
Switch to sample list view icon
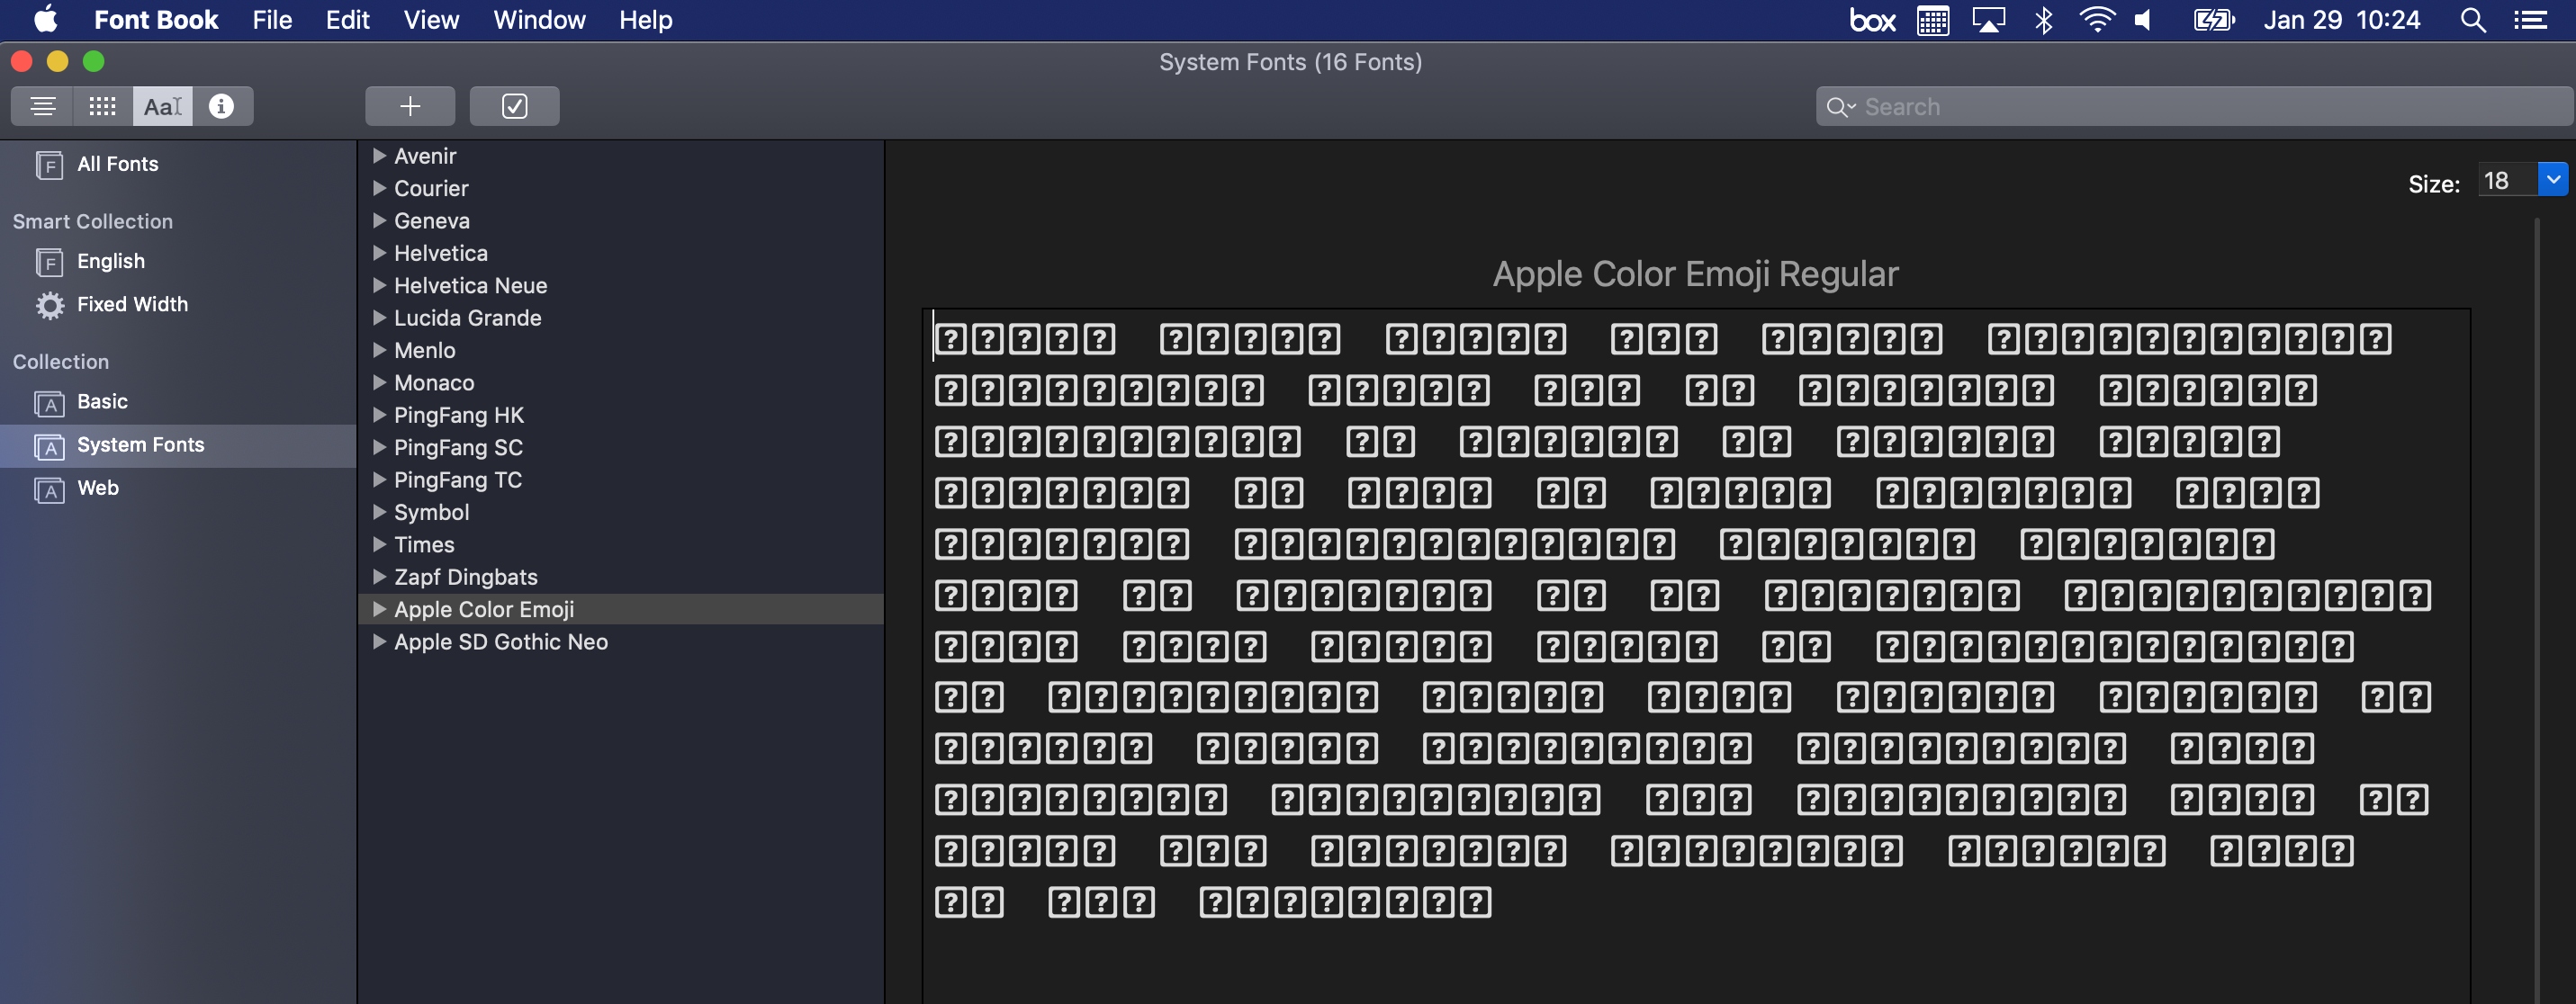tap(42, 106)
